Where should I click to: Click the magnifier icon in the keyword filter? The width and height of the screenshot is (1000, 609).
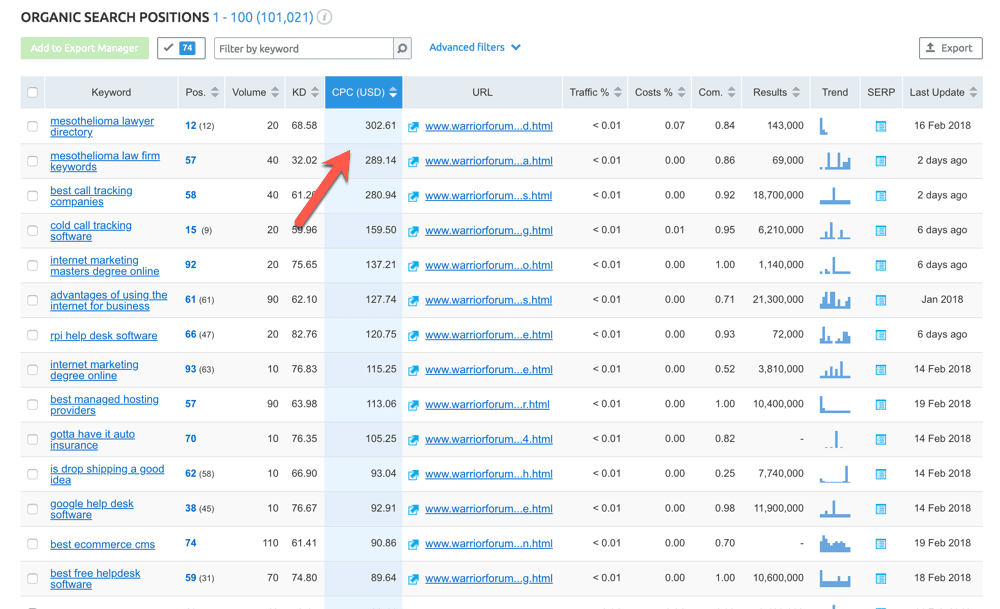pos(401,47)
